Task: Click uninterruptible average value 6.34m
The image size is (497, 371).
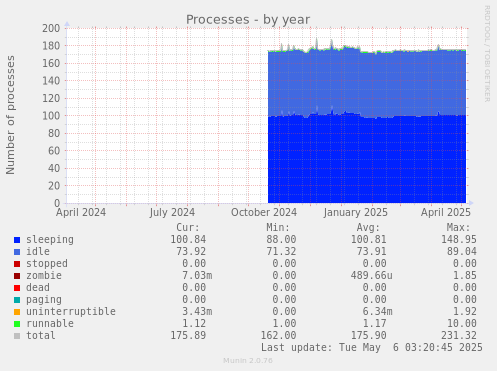Action: tap(377, 312)
